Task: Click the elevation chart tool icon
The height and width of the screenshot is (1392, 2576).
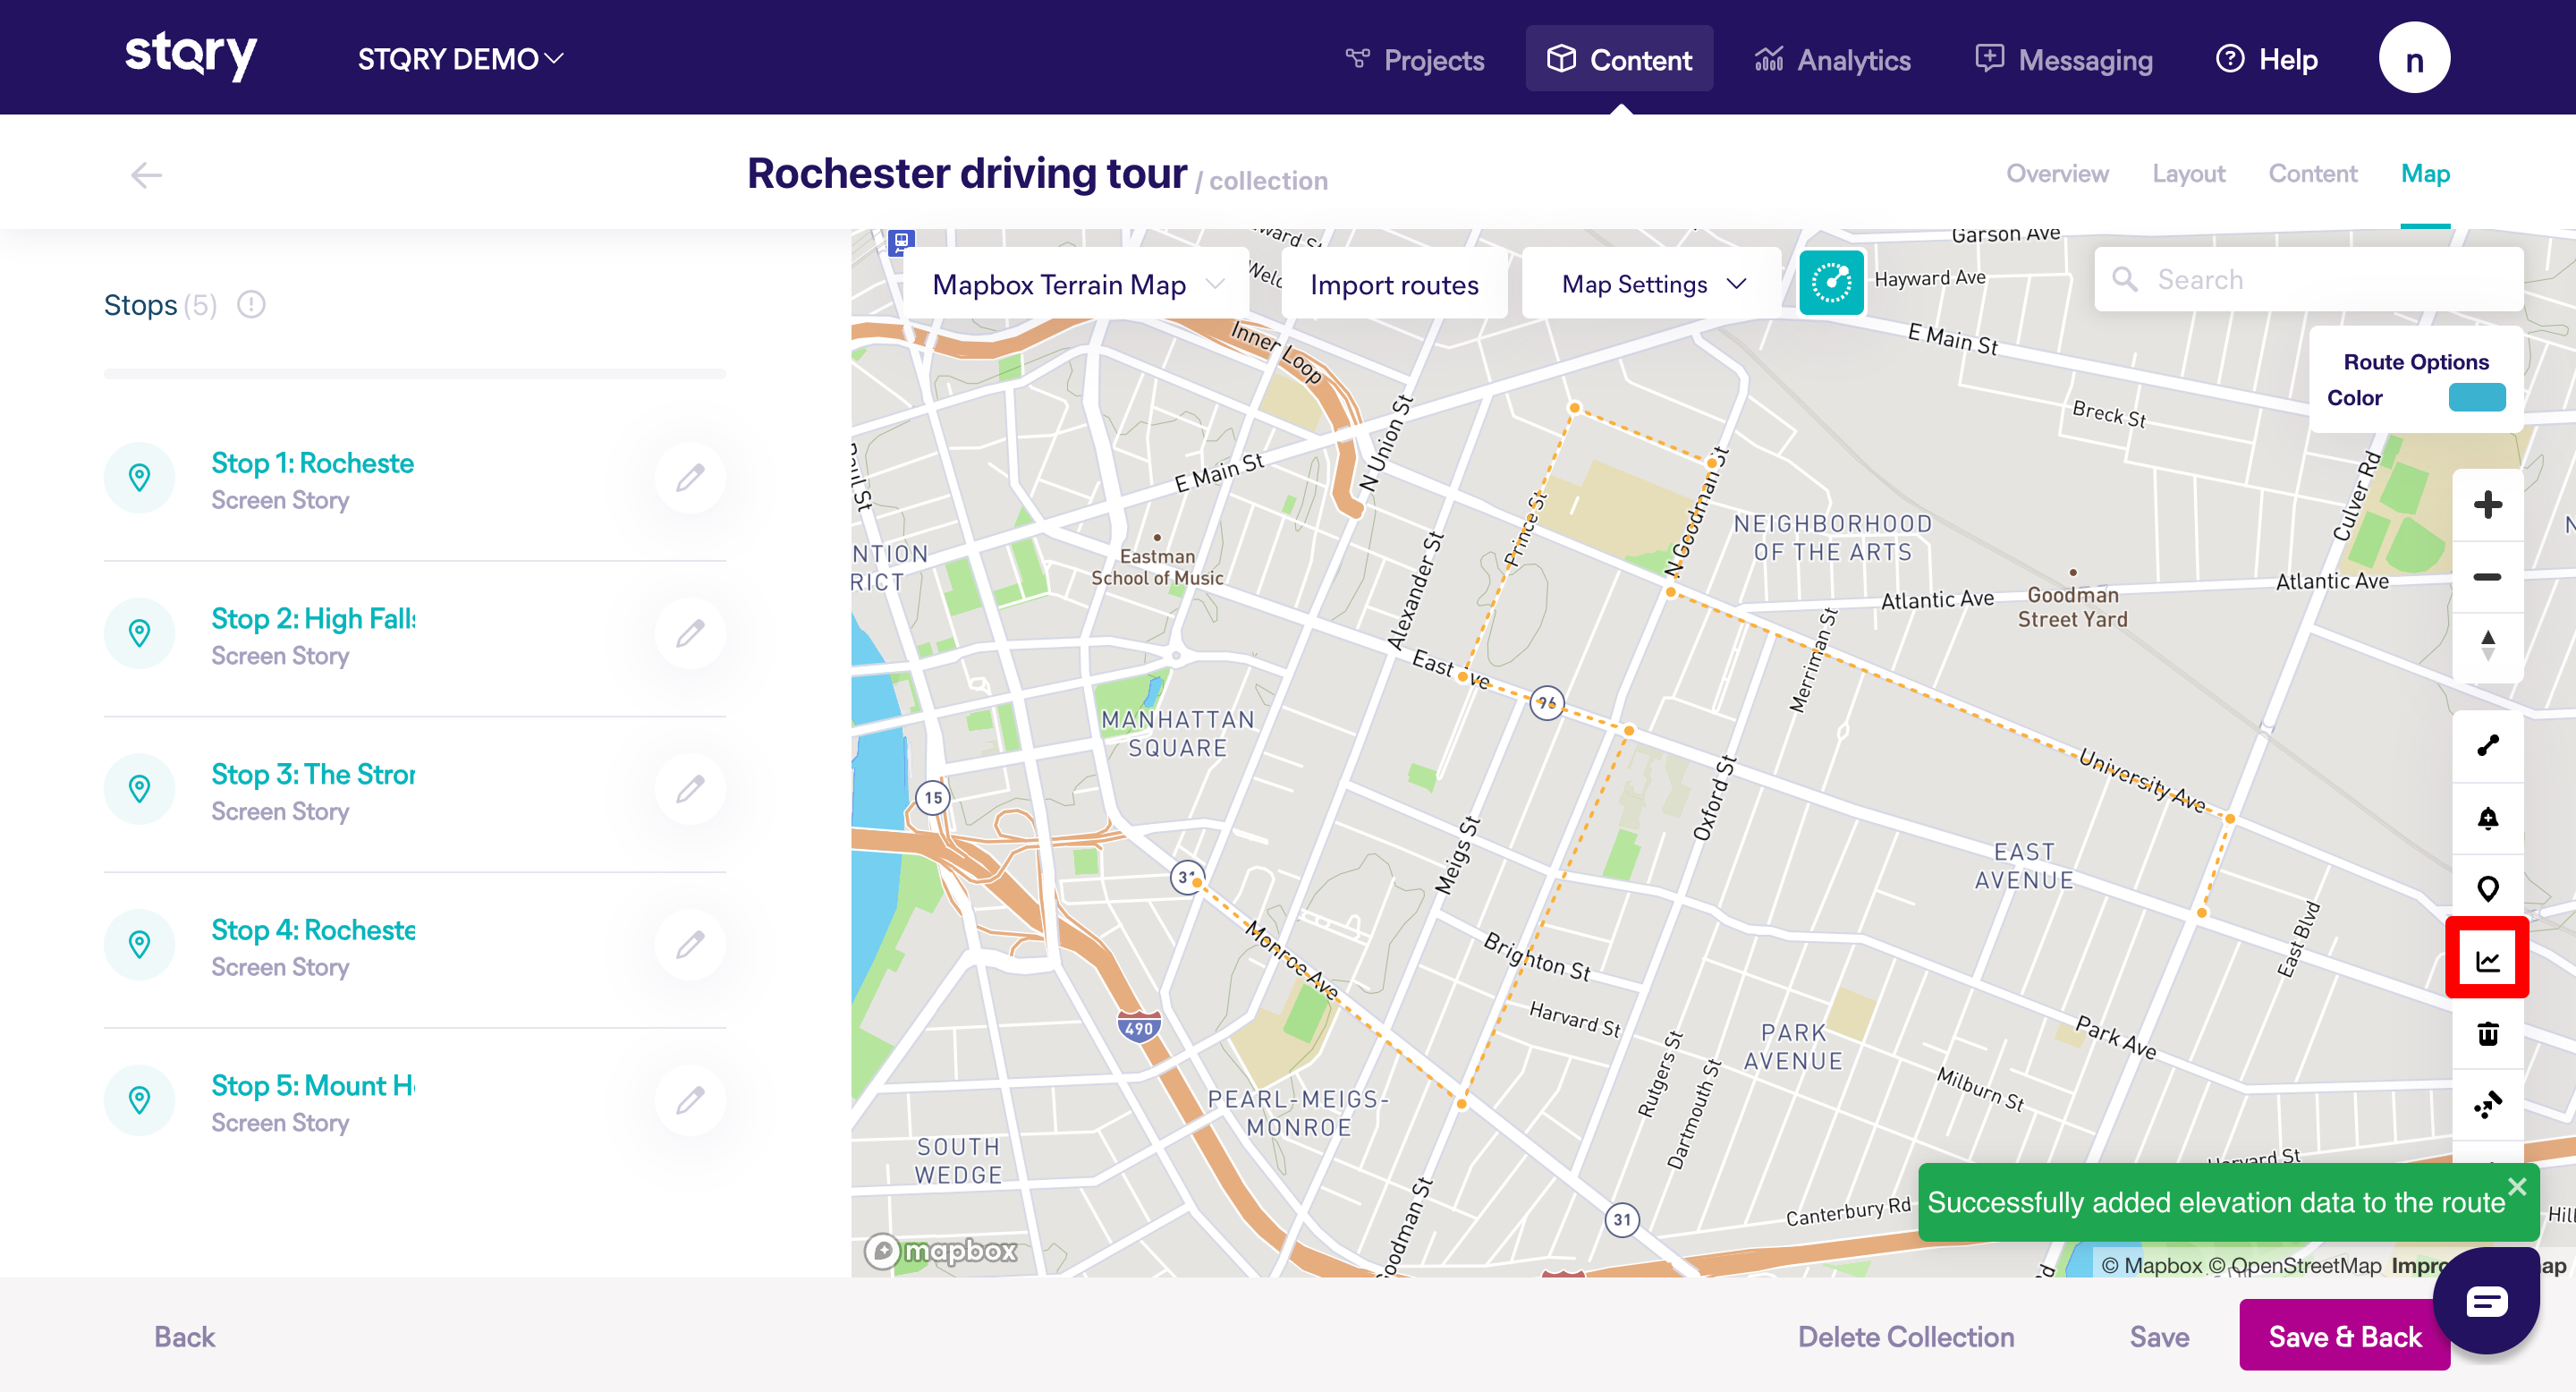Action: (x=2487, y=960)
